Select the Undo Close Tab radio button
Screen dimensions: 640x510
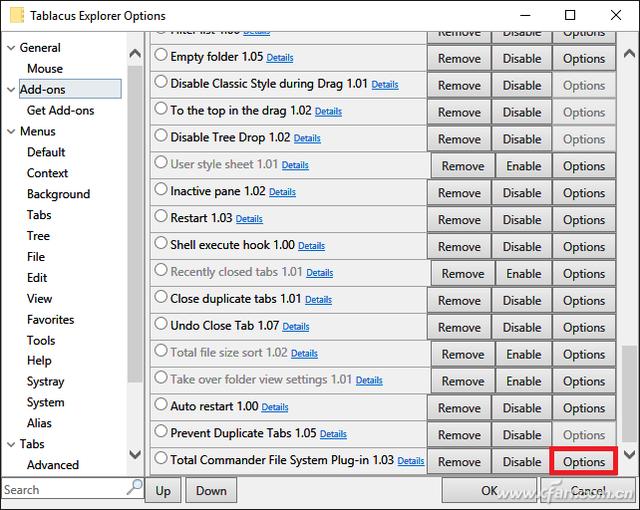click(x=161, y=324)
